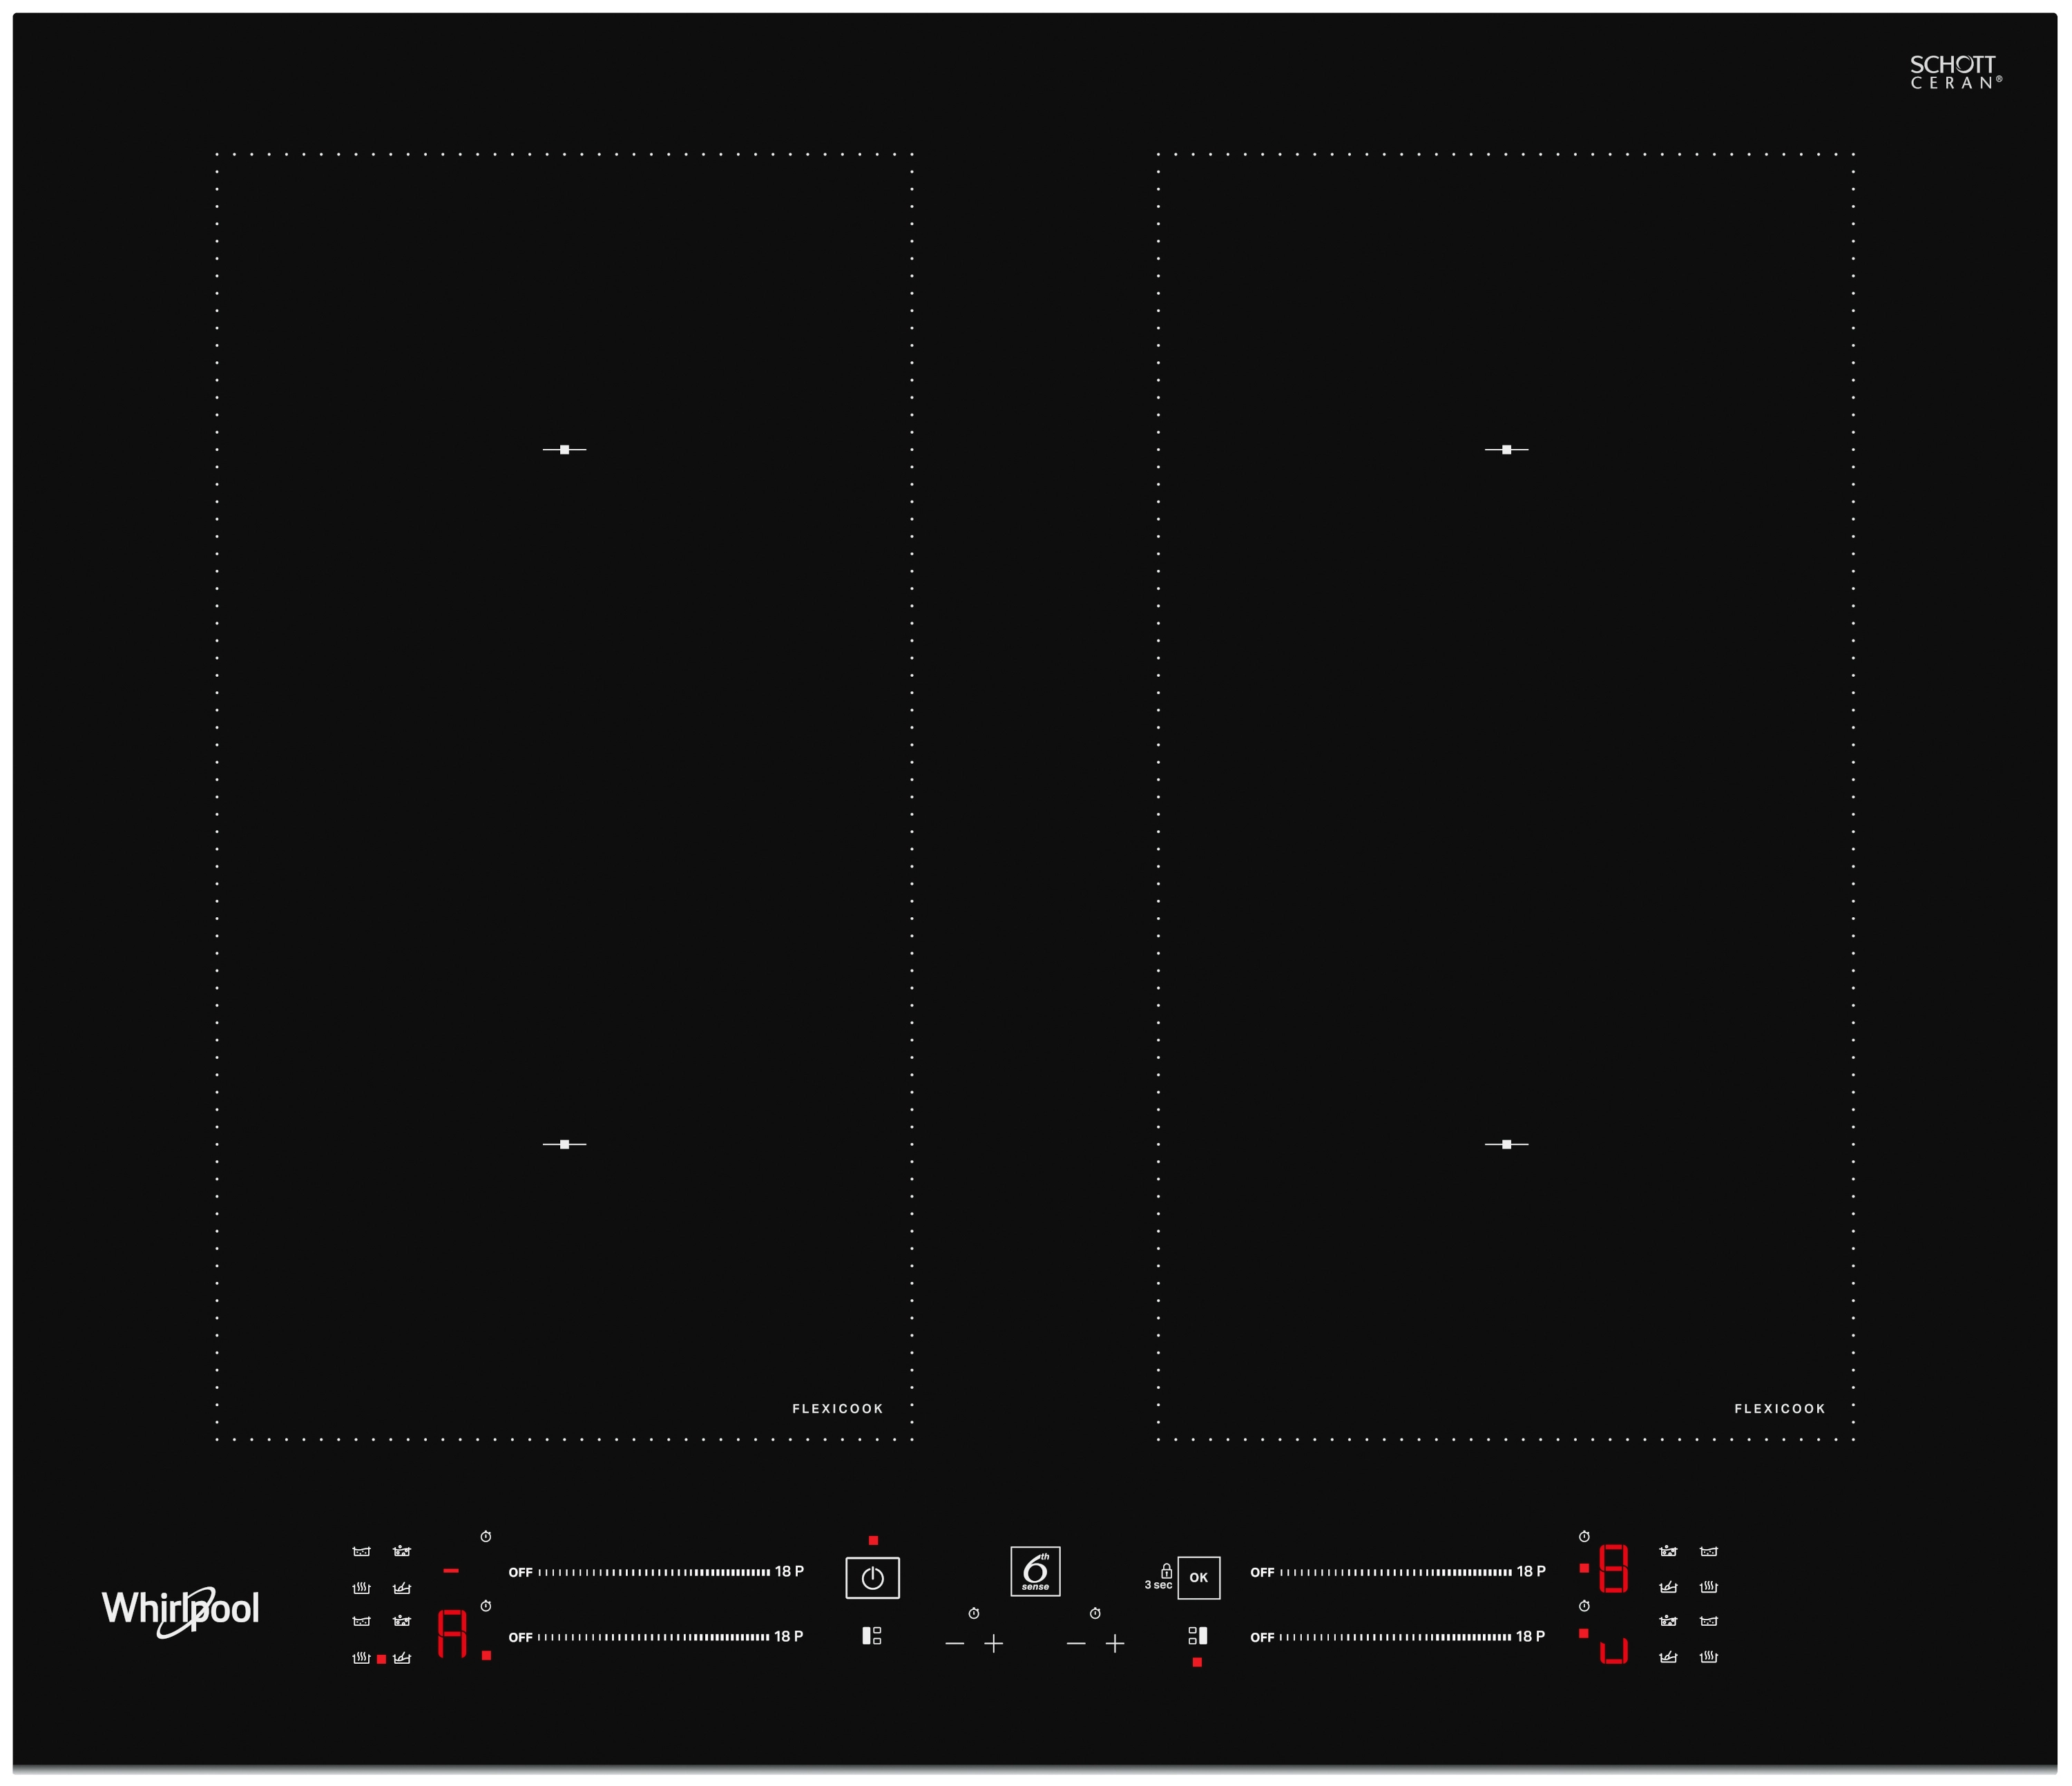Tap 18 P on the lower-right power slider
This screenshot has height=1786, width=2072.
click(x=1530, y=1636)
